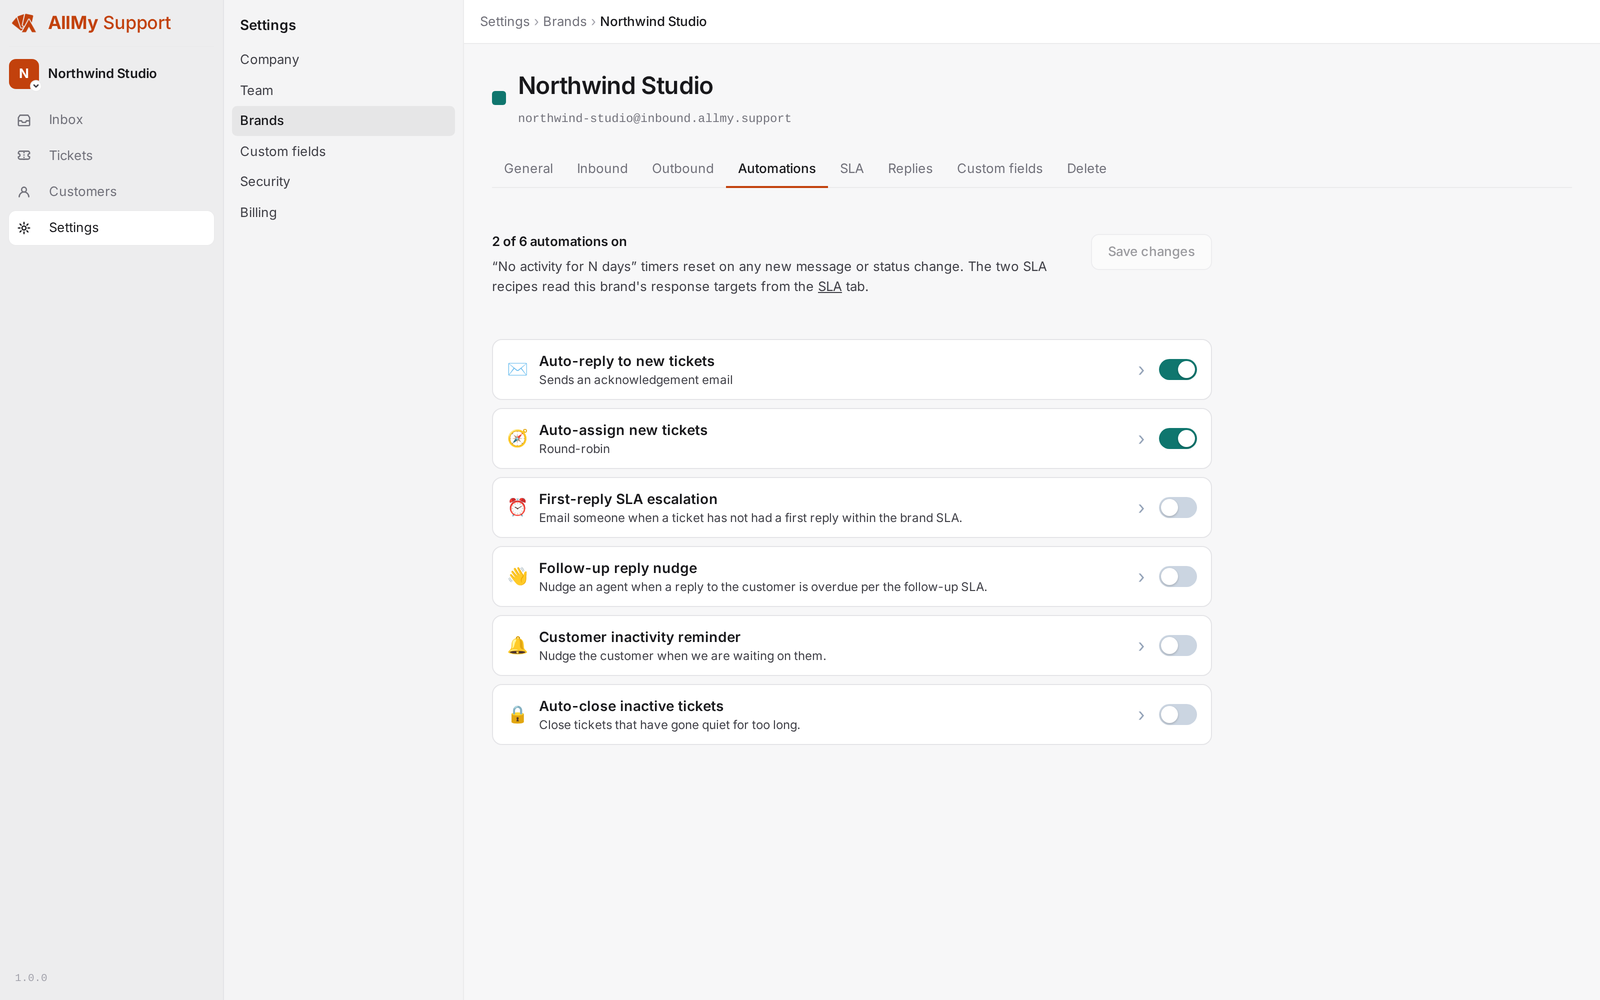Switch to the General tab
Image resolution: width=1600 pixels, height=1000 pixels.
tap(528, 169)
